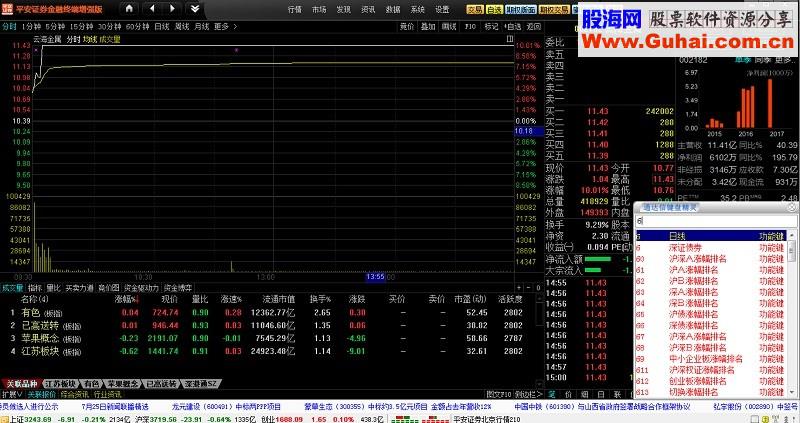Click the 叠加 overlay toolbar button

pos(428,27)
